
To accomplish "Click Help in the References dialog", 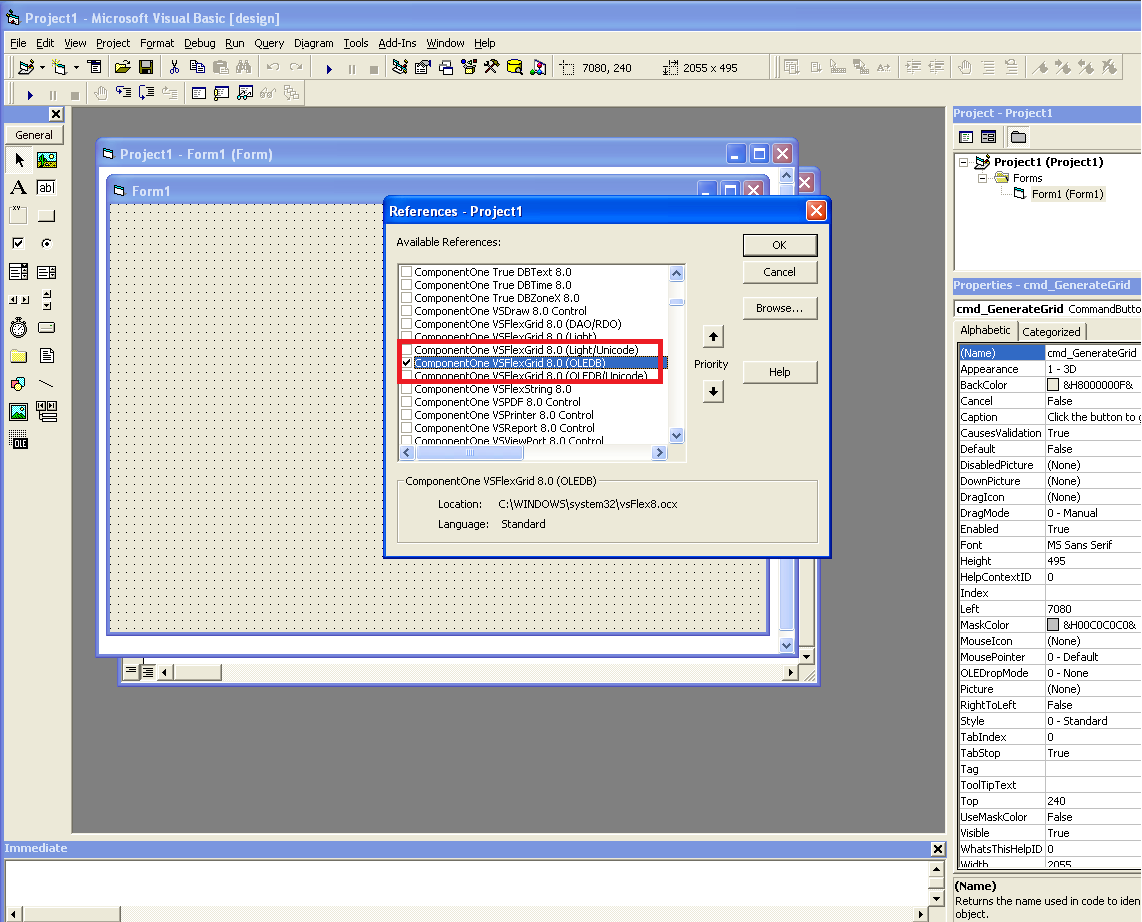I will click(779, 372).
